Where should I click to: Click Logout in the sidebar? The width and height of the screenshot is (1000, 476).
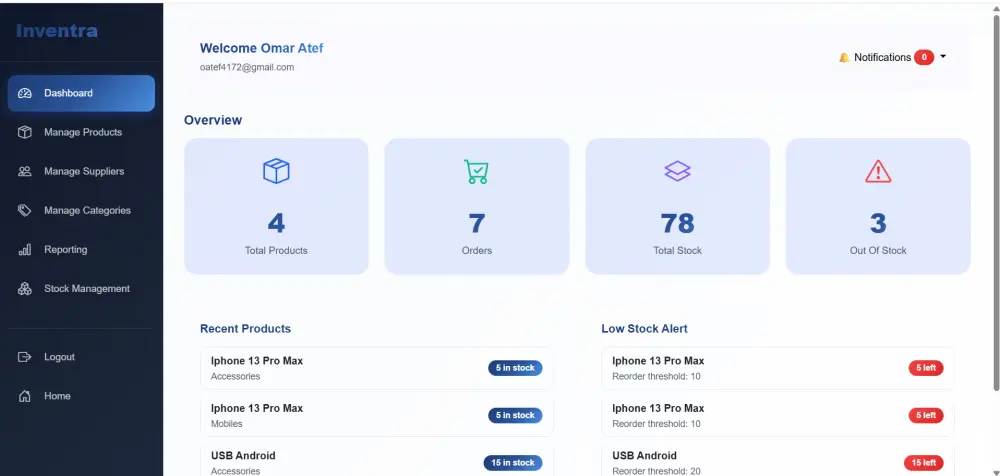click(x=81, y=357)
